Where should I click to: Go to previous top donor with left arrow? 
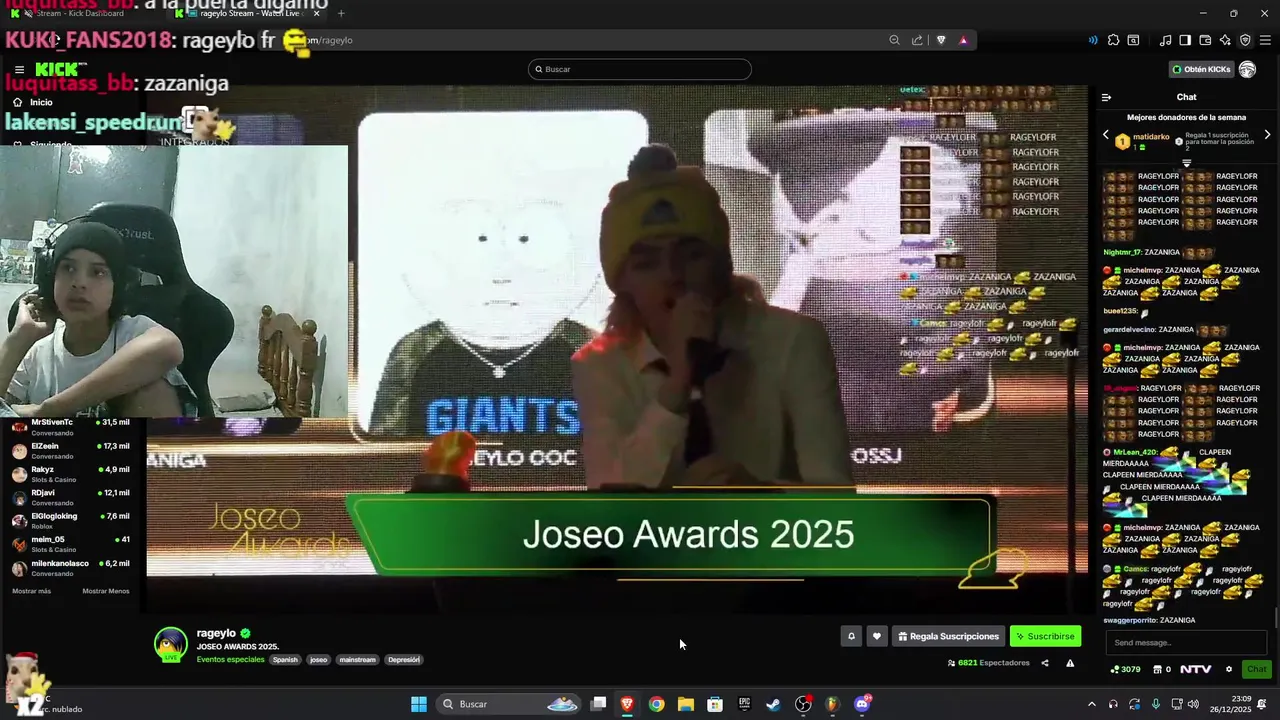click(x=1106, y=134)
